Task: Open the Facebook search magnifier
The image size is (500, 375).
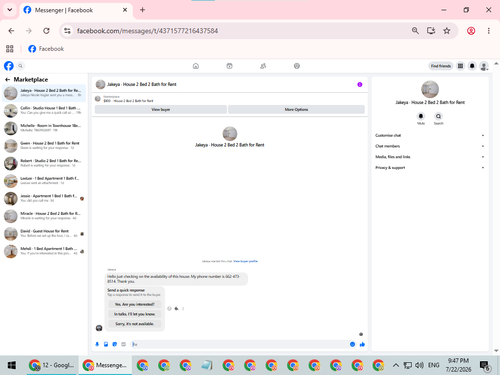Action: (20, 66)
